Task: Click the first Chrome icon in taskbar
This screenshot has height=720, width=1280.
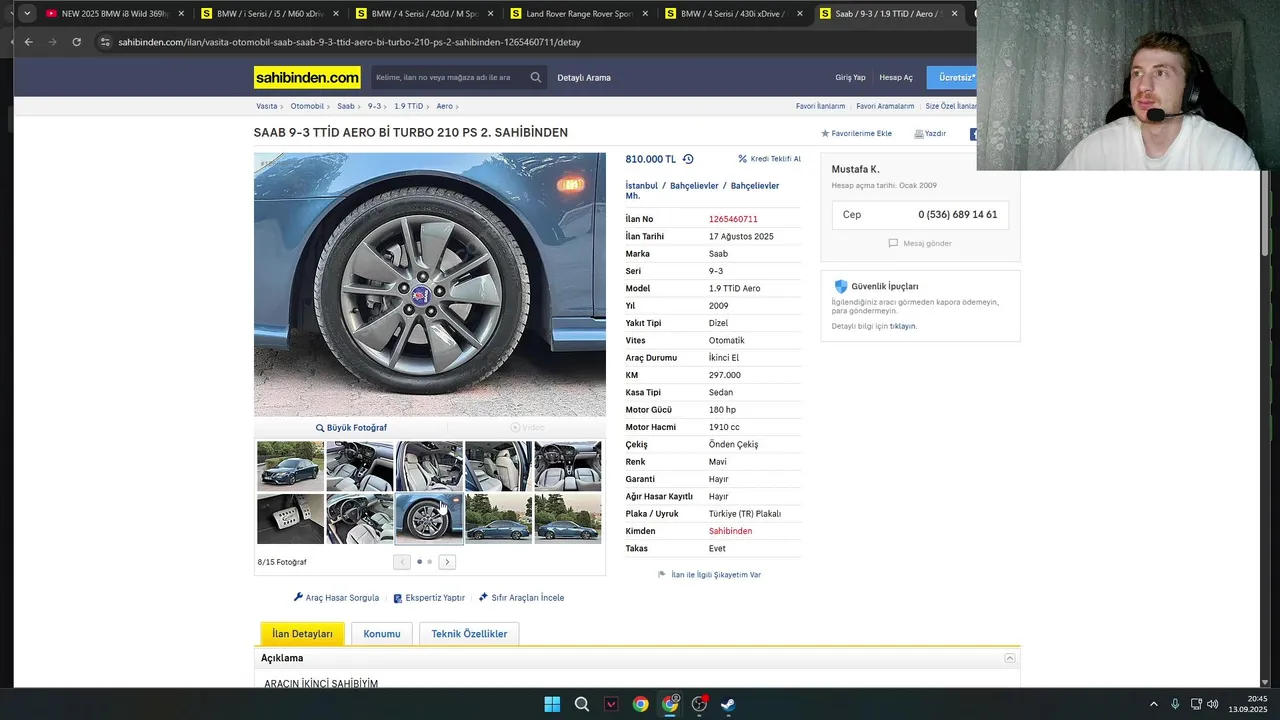Action: click(640, 704)
